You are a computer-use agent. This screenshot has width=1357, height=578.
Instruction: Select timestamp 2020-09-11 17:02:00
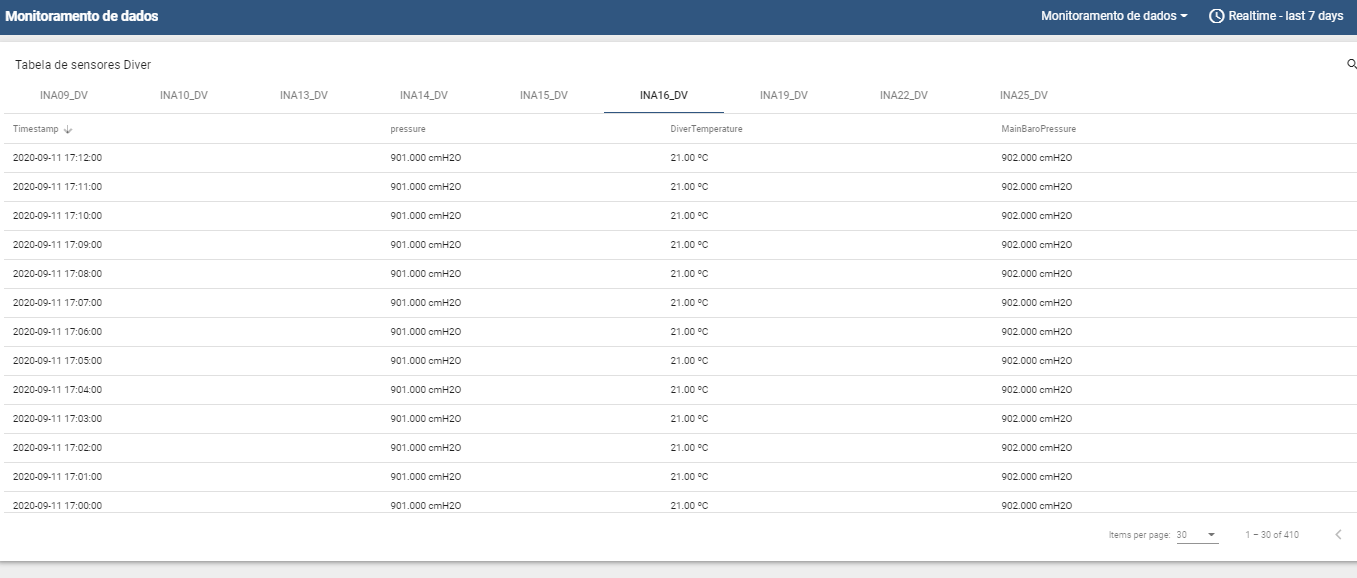(57, 448)
